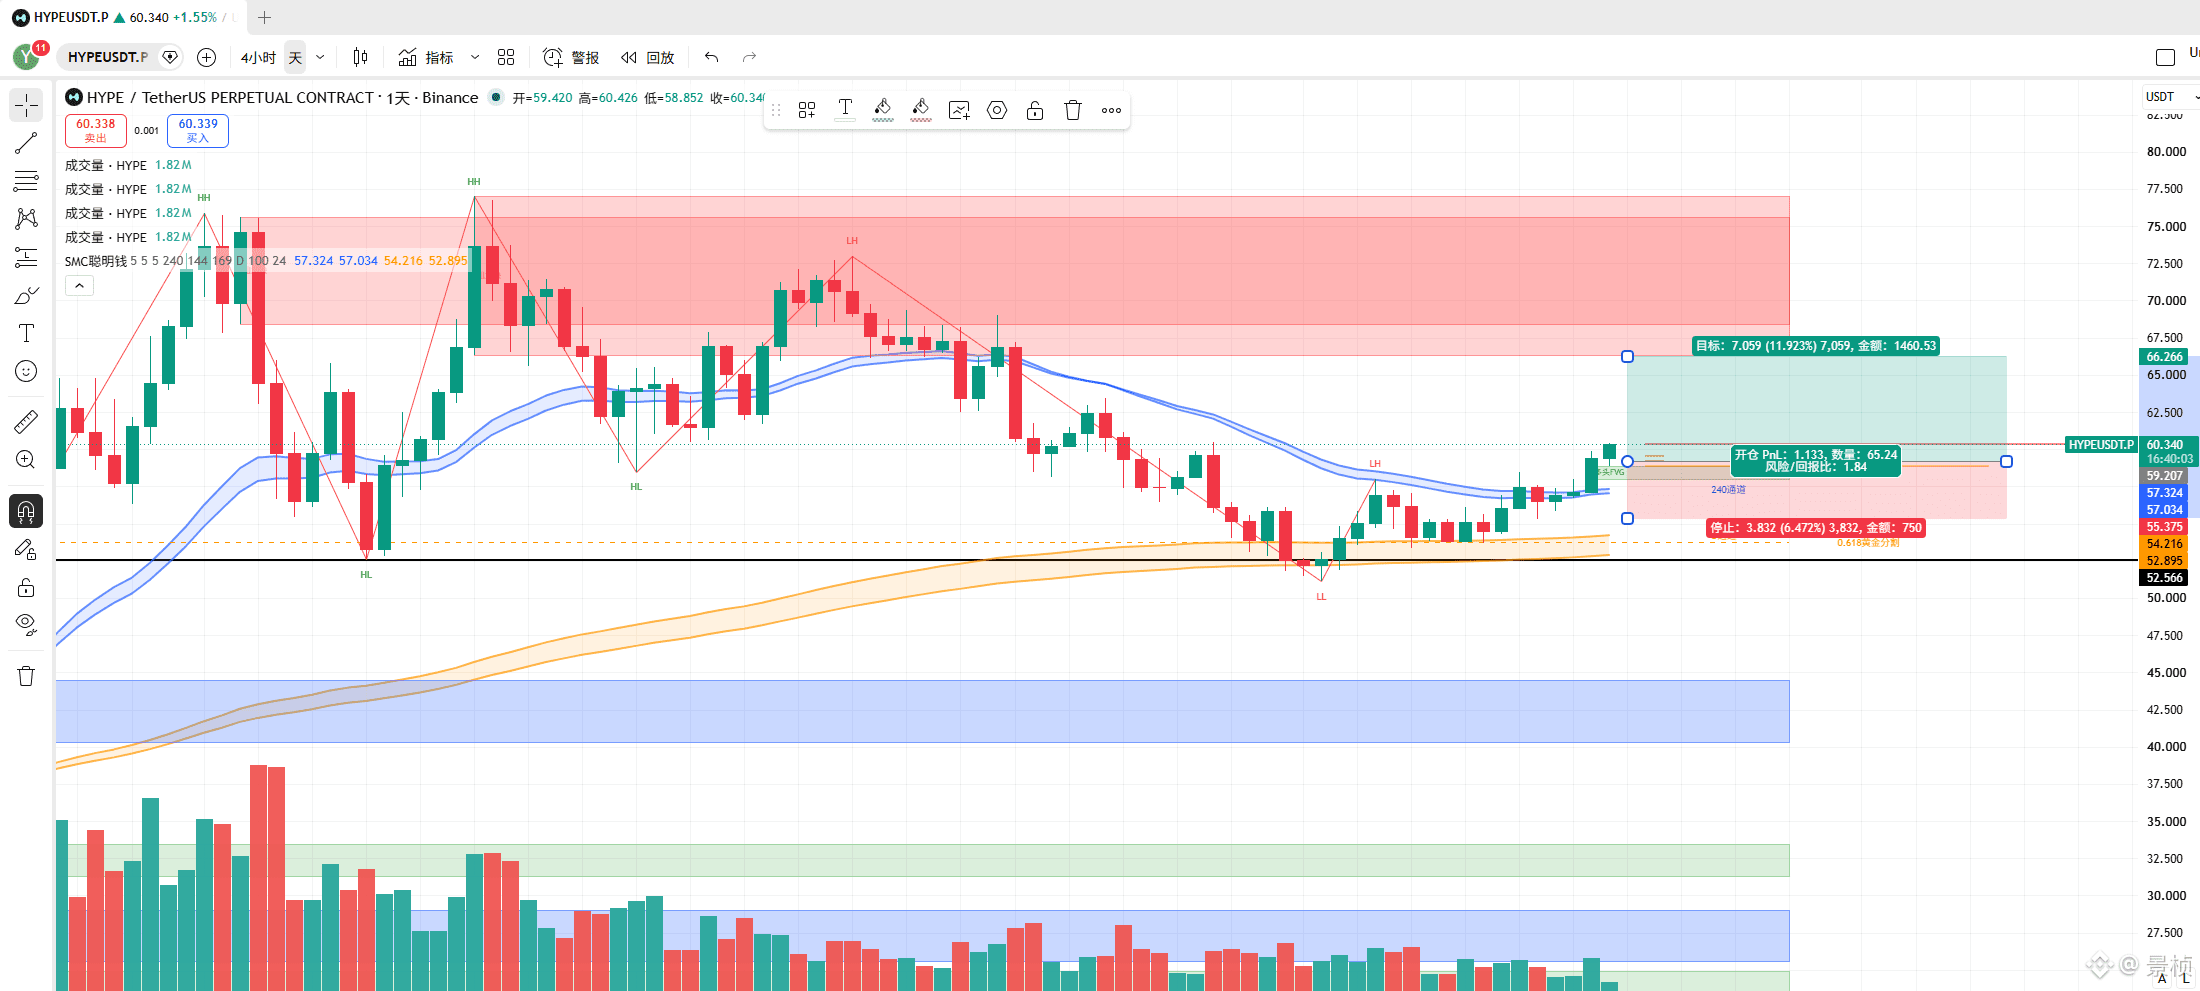Grab the floating toolbar drag handle
This screenshot has width=2200, height=991.
(776, 110)
